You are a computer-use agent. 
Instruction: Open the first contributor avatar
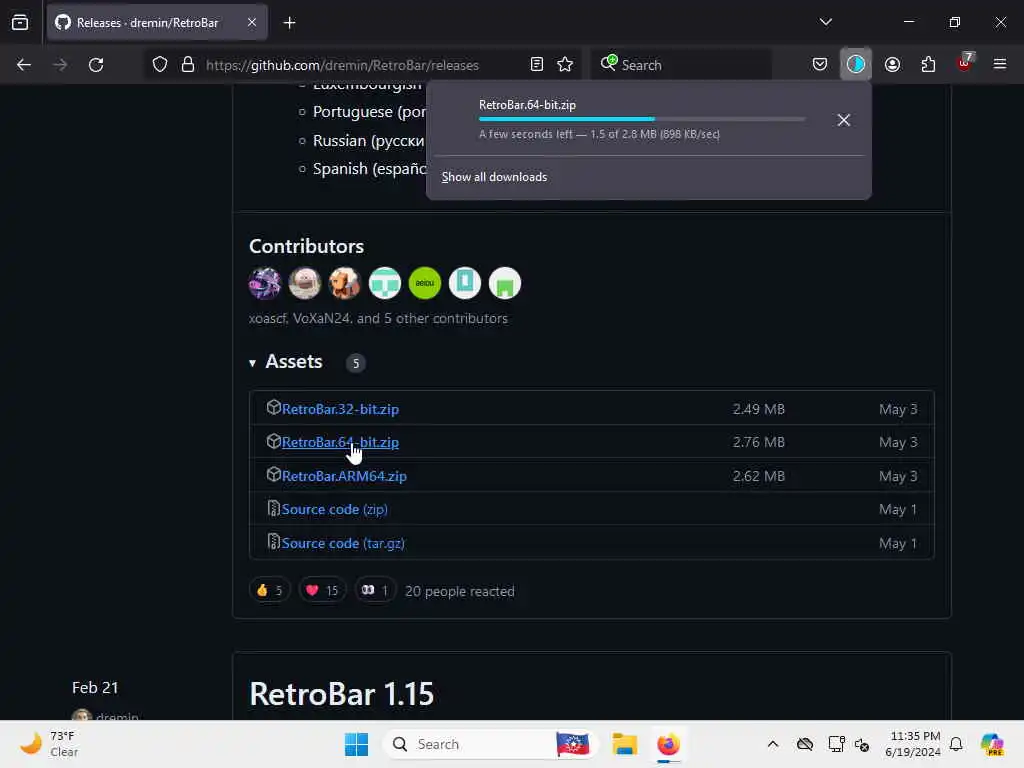pos(264,283)
